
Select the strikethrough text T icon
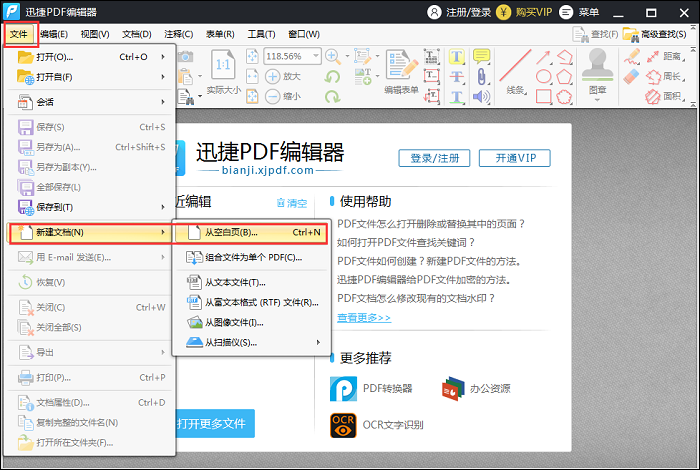click(456, 76)
